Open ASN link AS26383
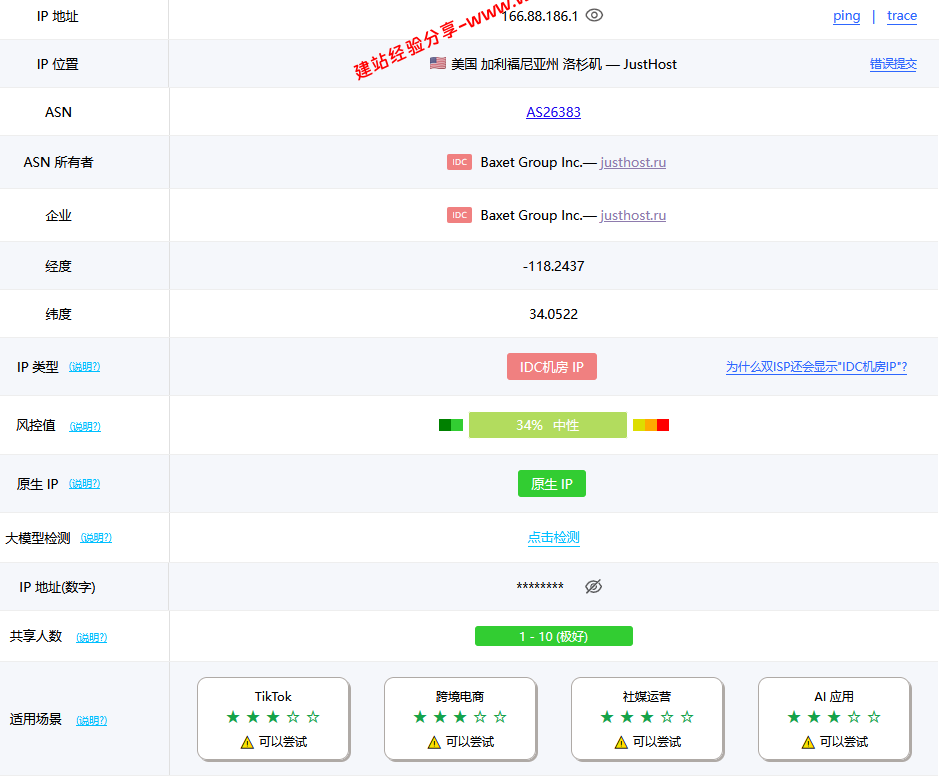Screen dimensions: 940x776 pyautogui.click(x=553, y=112)
